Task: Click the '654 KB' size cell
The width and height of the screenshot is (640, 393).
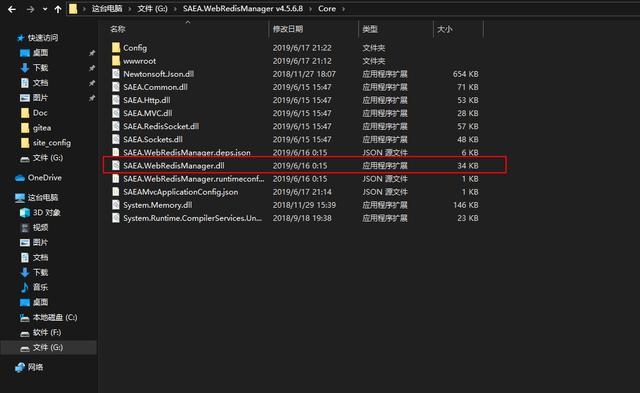Action: 465,74
